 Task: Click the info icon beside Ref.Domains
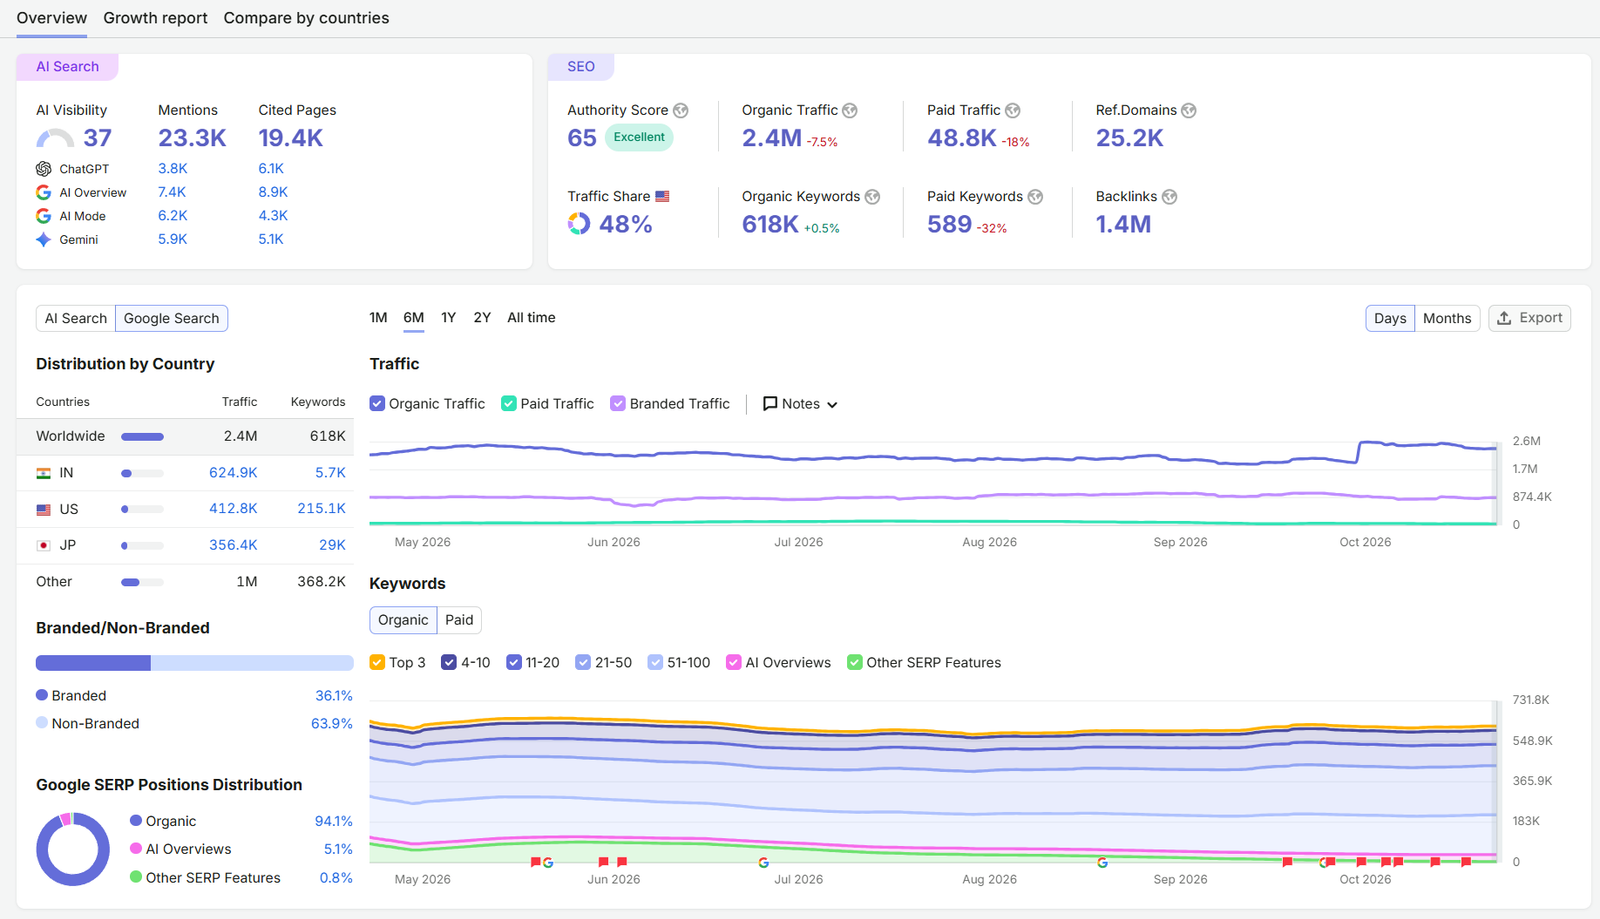click(x=1189, y=110)
